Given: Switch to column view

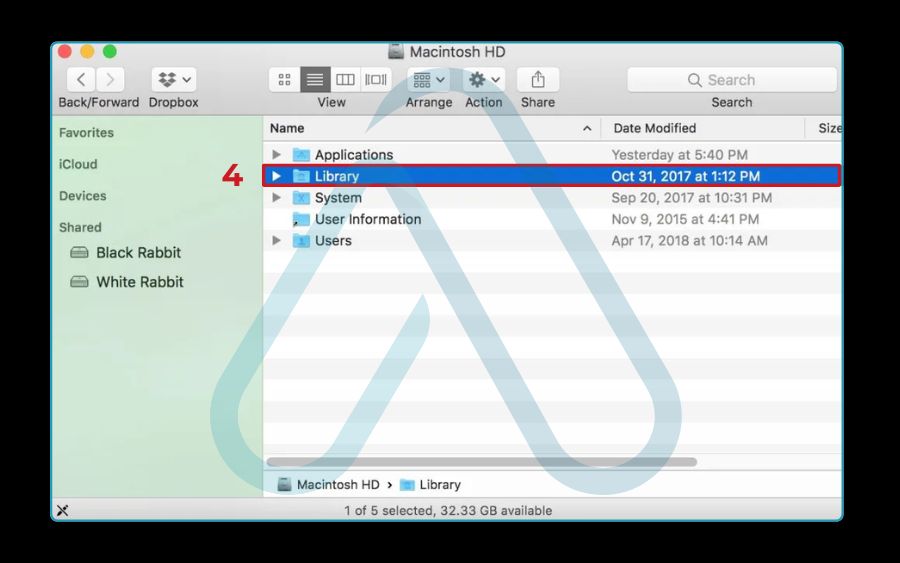Looking at the screenshot, I should 345,80.
